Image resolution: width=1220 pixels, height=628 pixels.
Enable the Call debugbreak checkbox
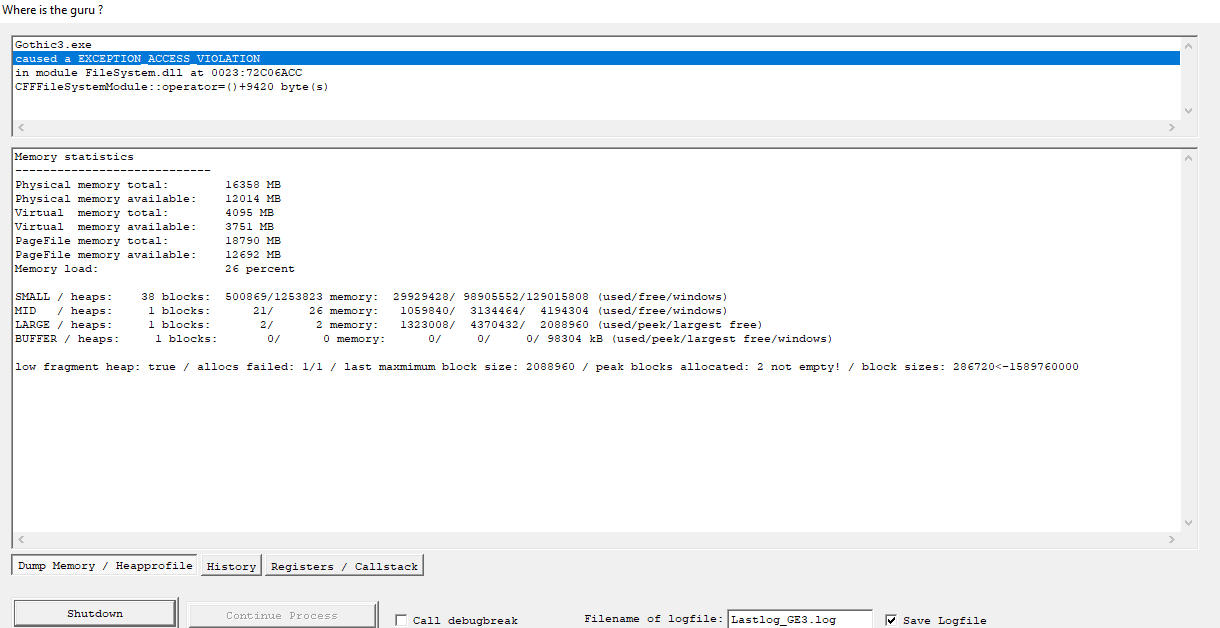tap(401, 620)
